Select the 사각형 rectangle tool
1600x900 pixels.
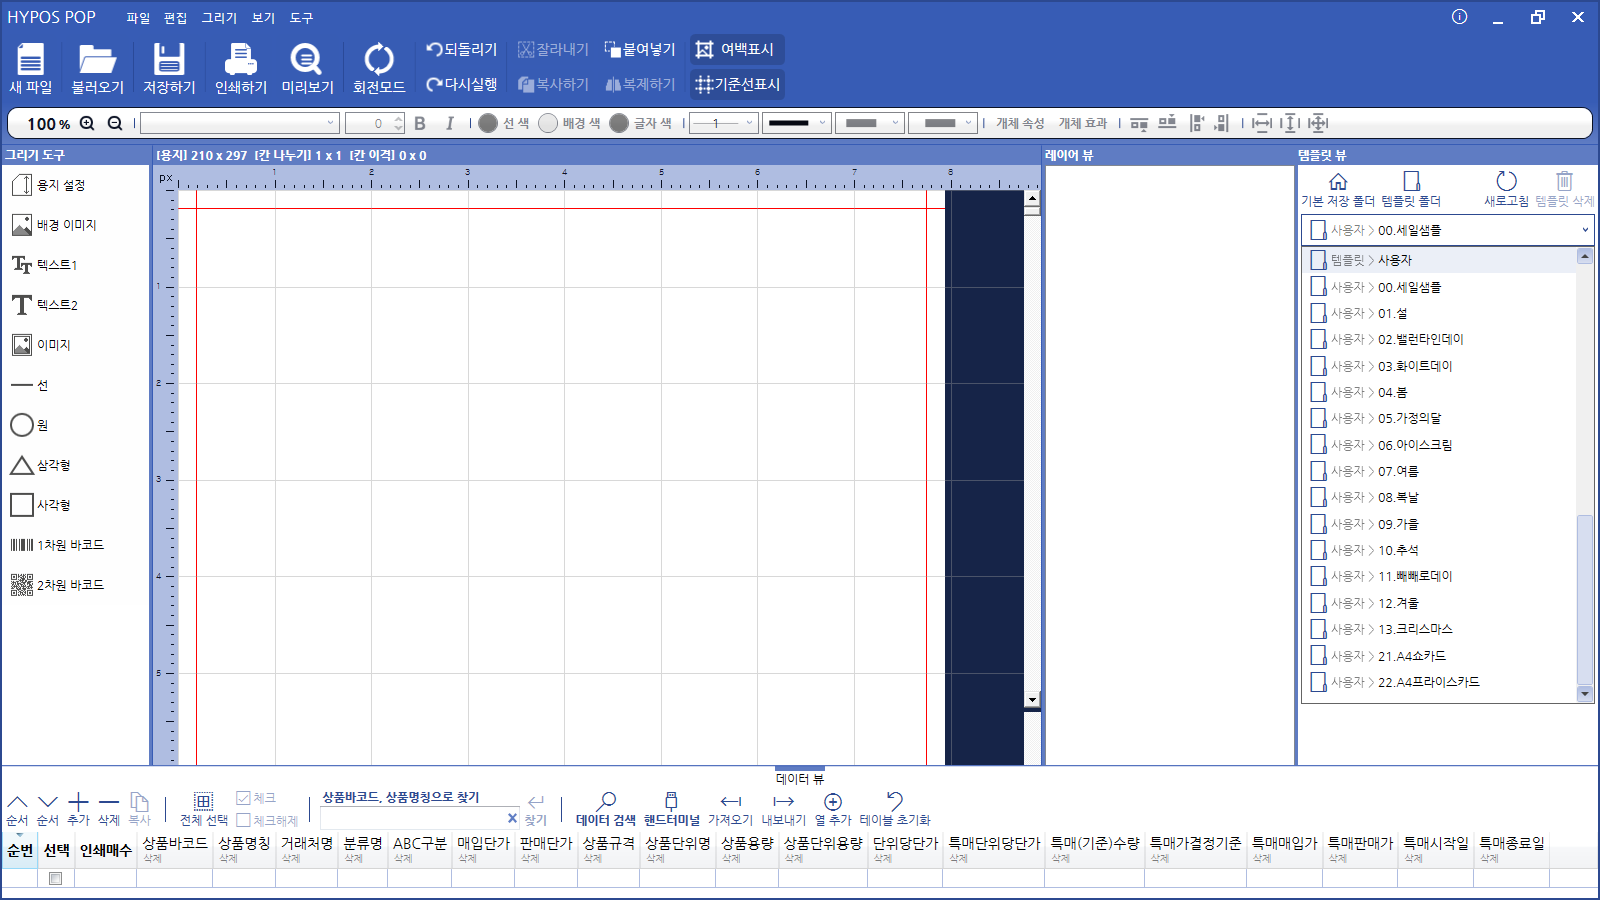[40, 505]
